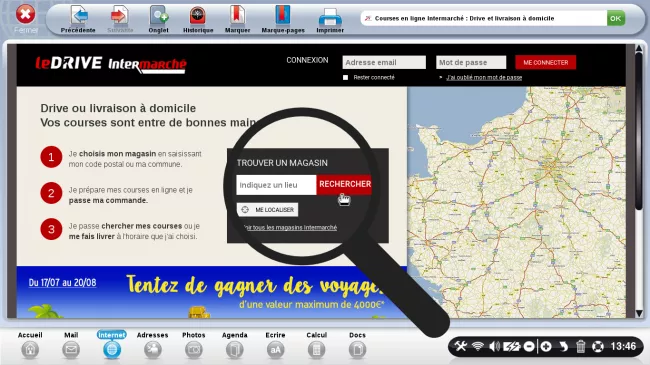650x365 pixels.
Task: Click the Tentez de gagner des voyages banner
Action: (211, 292)
